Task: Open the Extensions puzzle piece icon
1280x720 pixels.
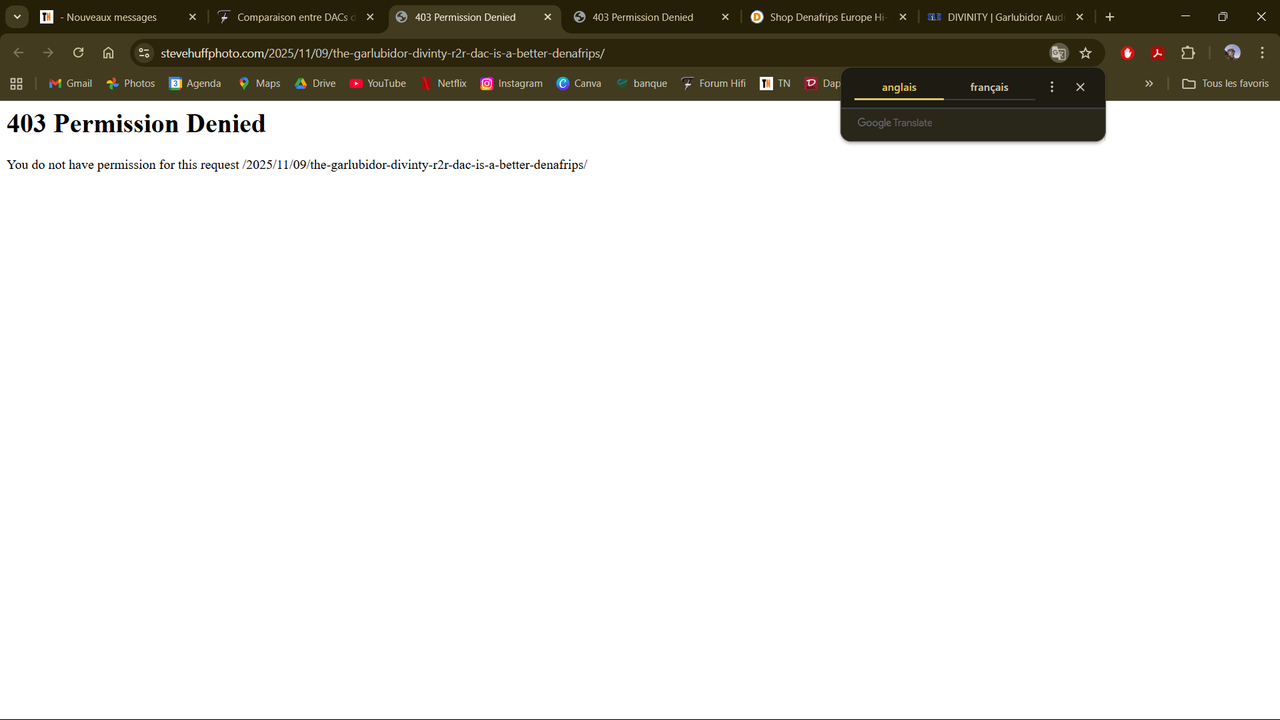Action: pos(1187,52)
